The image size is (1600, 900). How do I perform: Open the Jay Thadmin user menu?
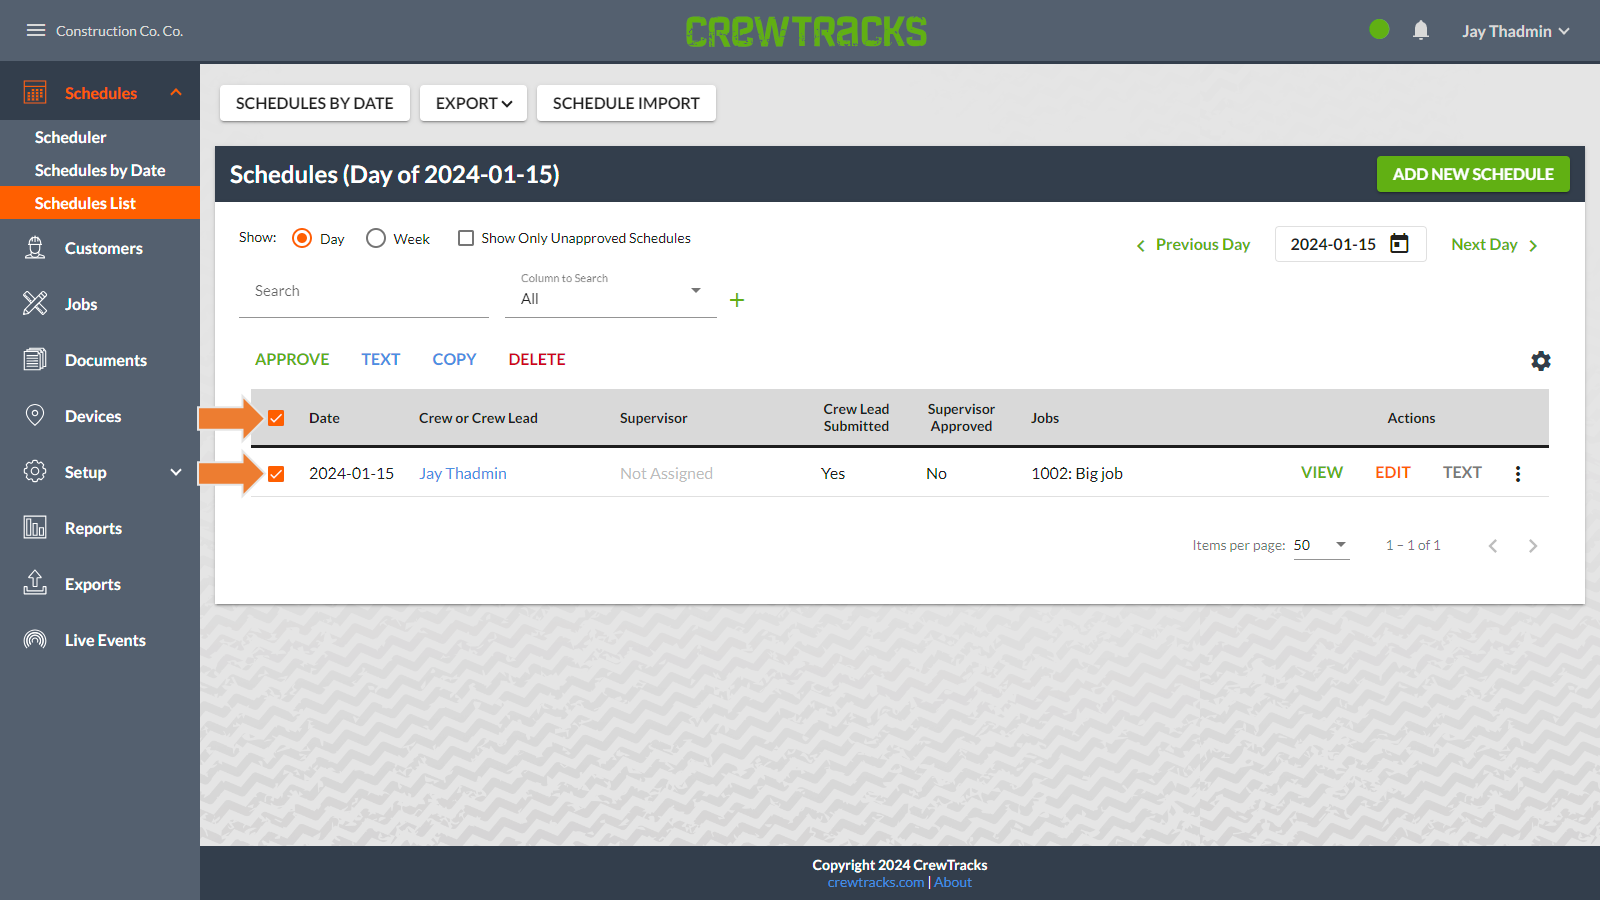[1515, 31]
